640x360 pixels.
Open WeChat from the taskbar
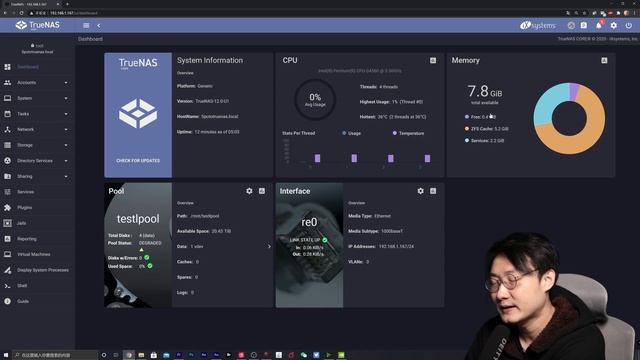(x=304, y=355)
